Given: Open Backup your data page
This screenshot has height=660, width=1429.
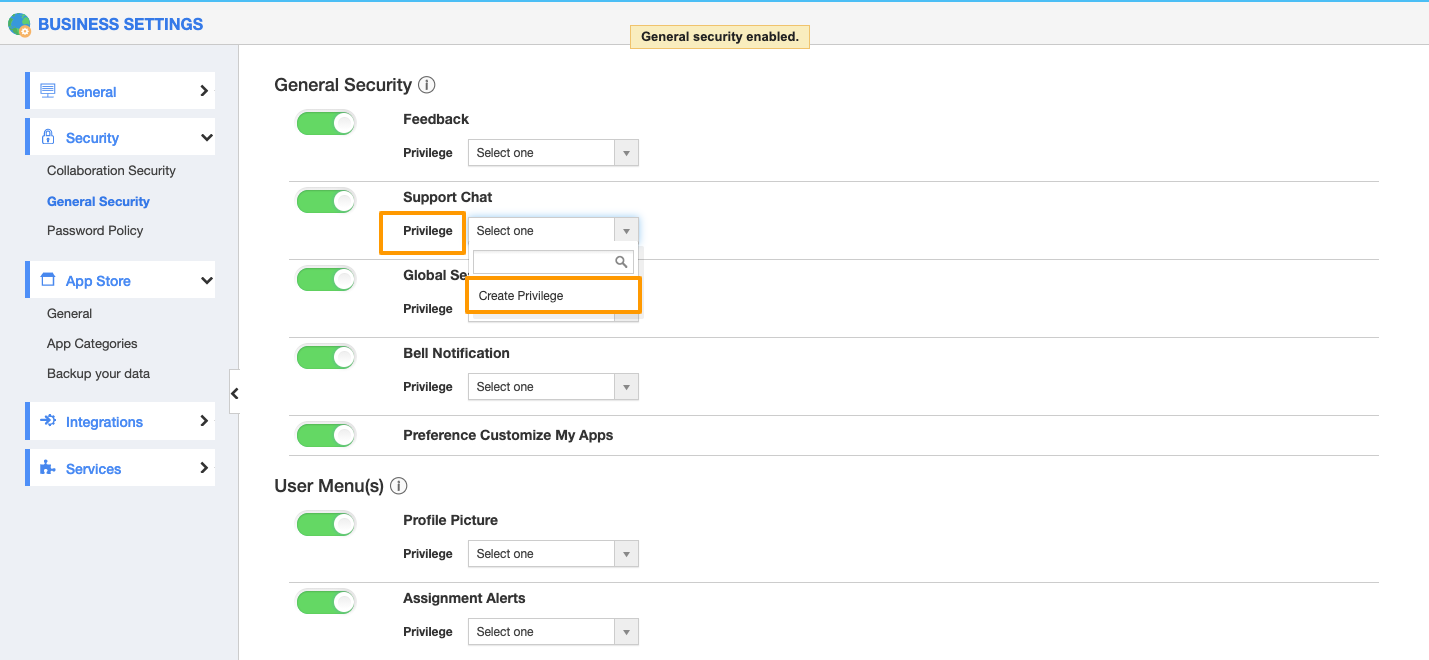Looking at the screenshot, I should (98, 374).
